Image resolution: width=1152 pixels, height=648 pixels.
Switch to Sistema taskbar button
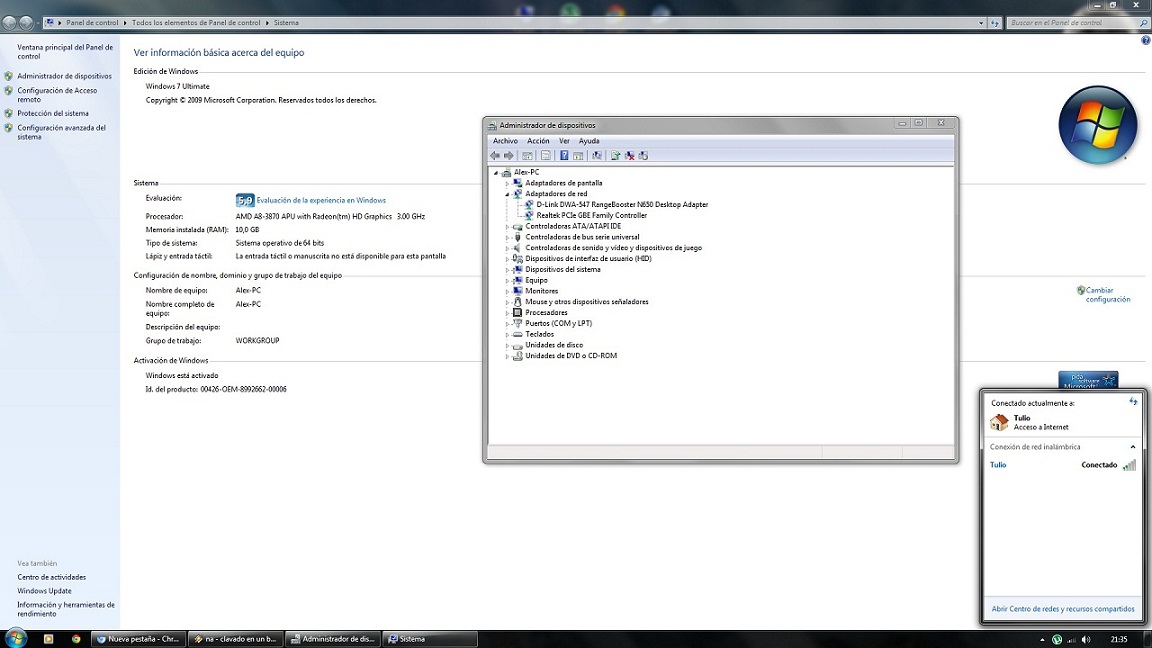coord(430,639)
